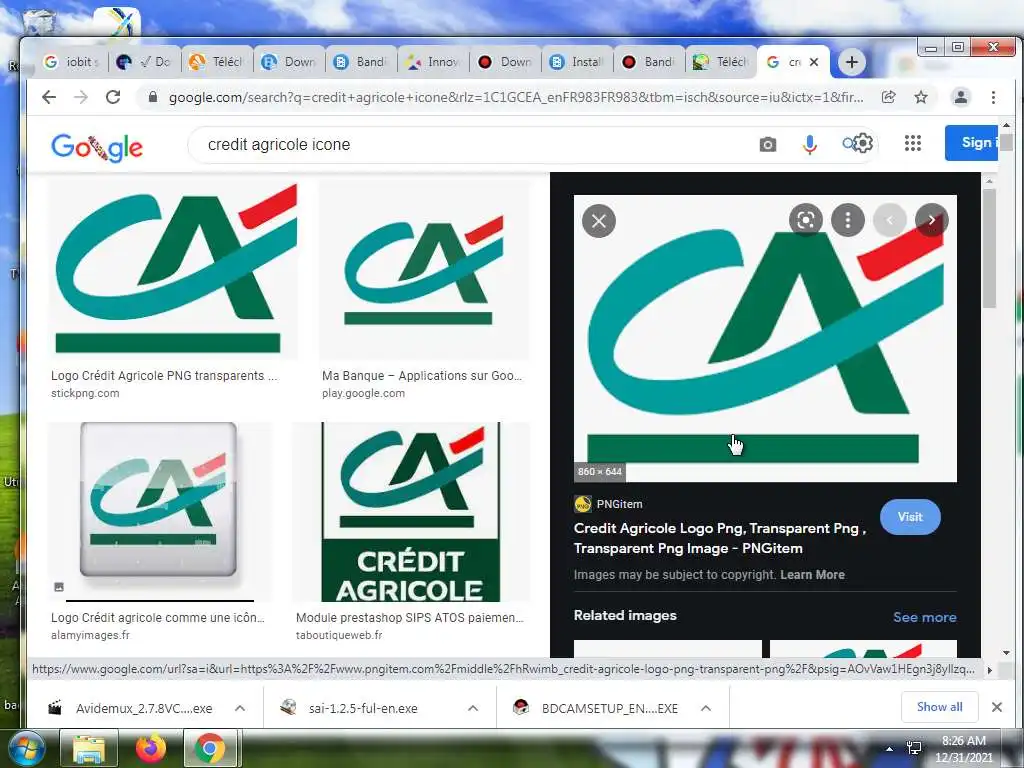Click the Google logo
1024x768 pixels.
tap(97, 148)
